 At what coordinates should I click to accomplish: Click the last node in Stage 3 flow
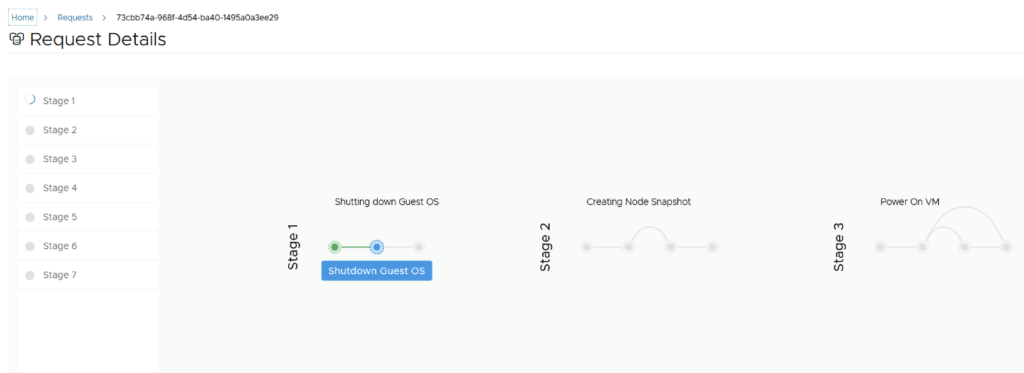click(1006, 247)
